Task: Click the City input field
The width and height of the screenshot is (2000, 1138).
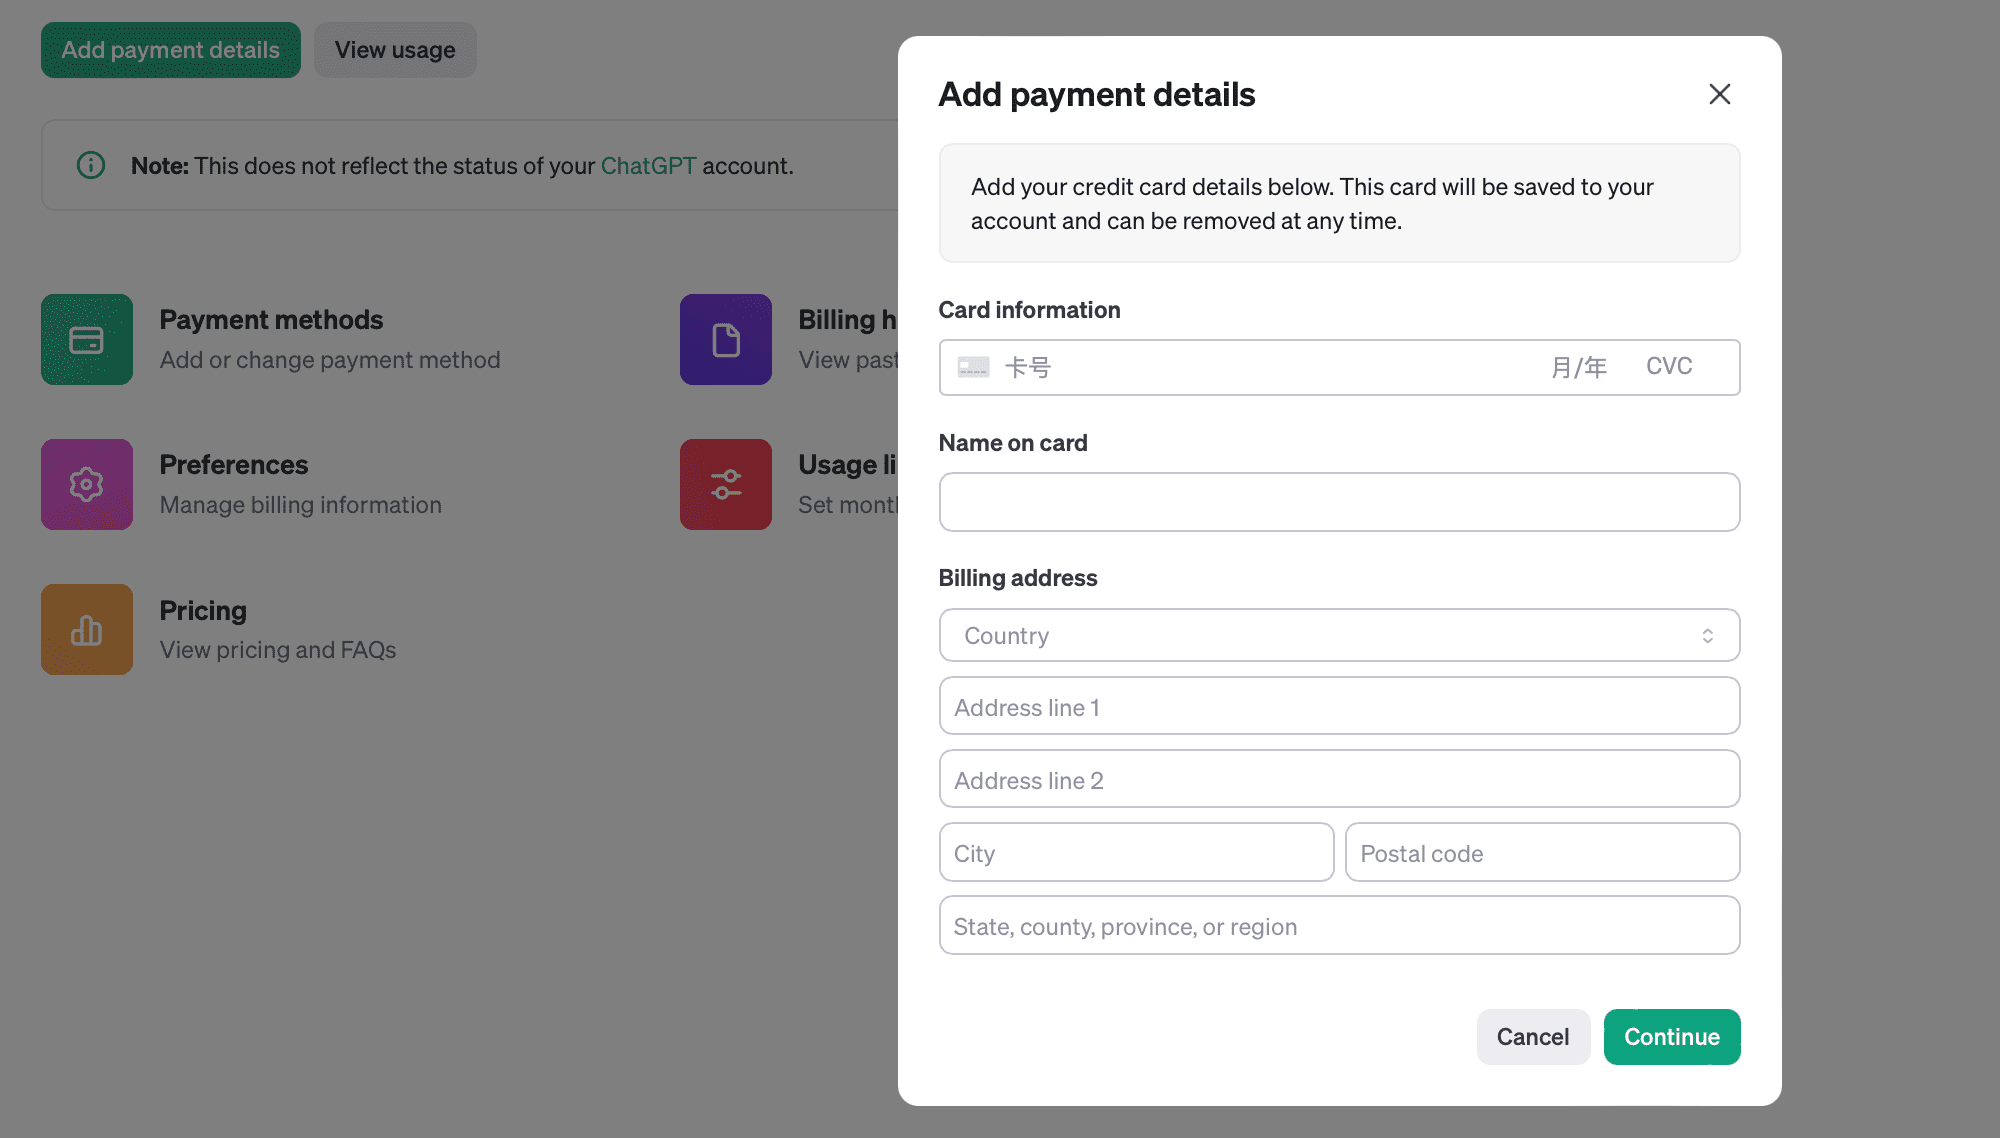Action: (x=1137, y=852)
